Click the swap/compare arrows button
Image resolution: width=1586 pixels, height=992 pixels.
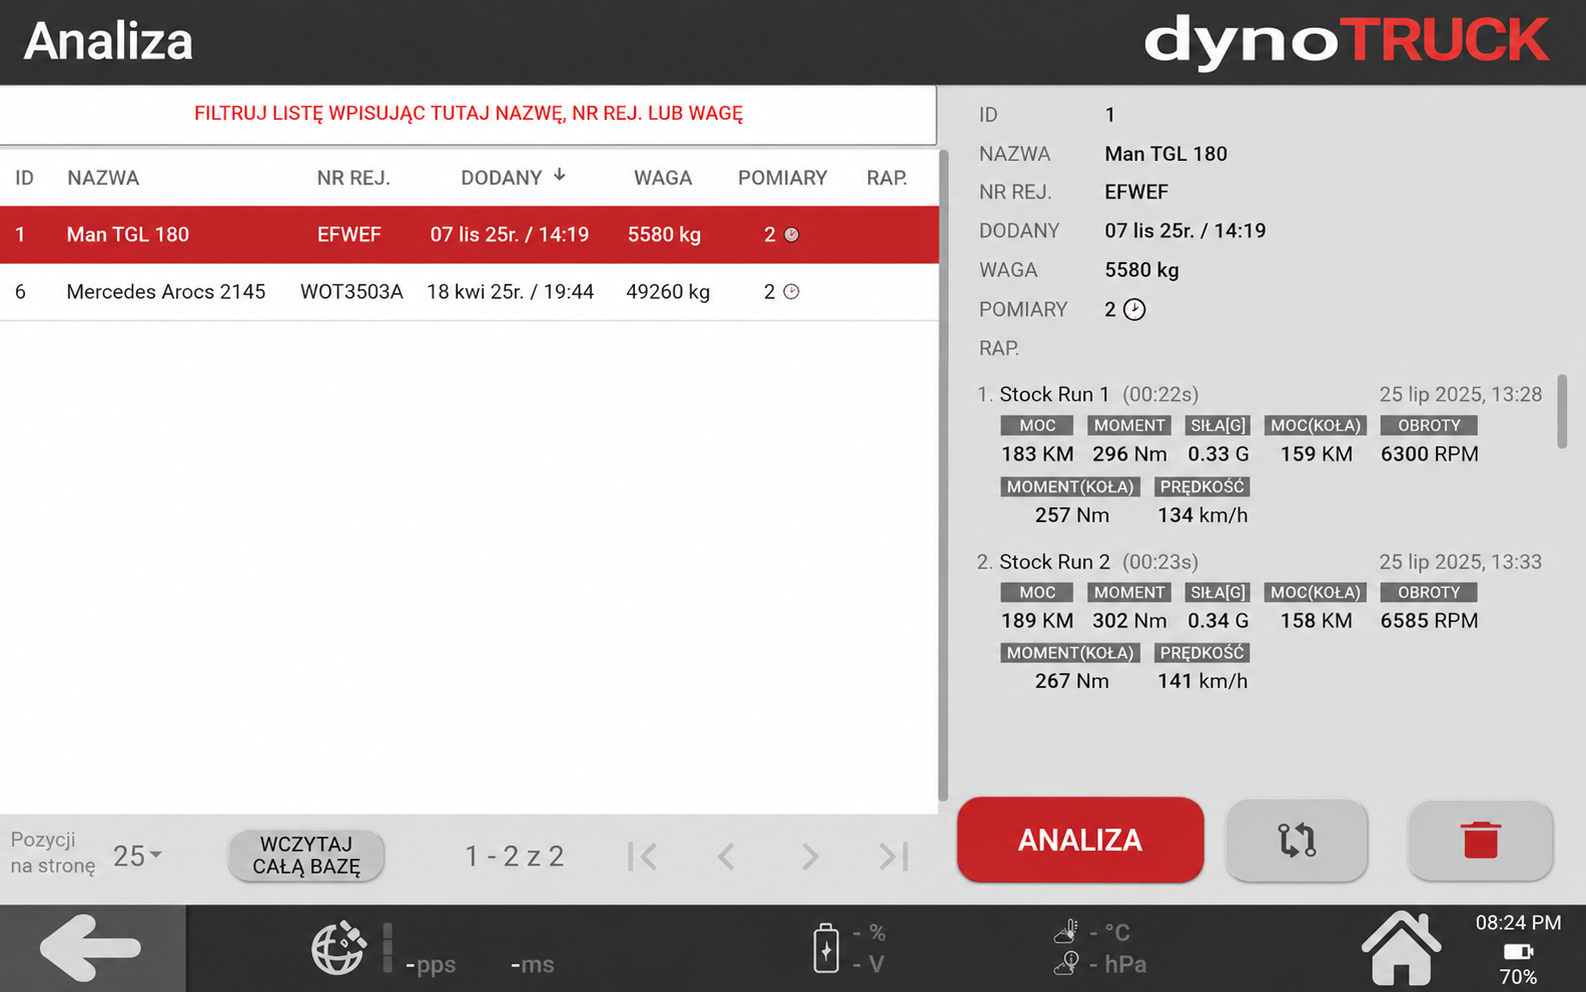point(1296,840)
